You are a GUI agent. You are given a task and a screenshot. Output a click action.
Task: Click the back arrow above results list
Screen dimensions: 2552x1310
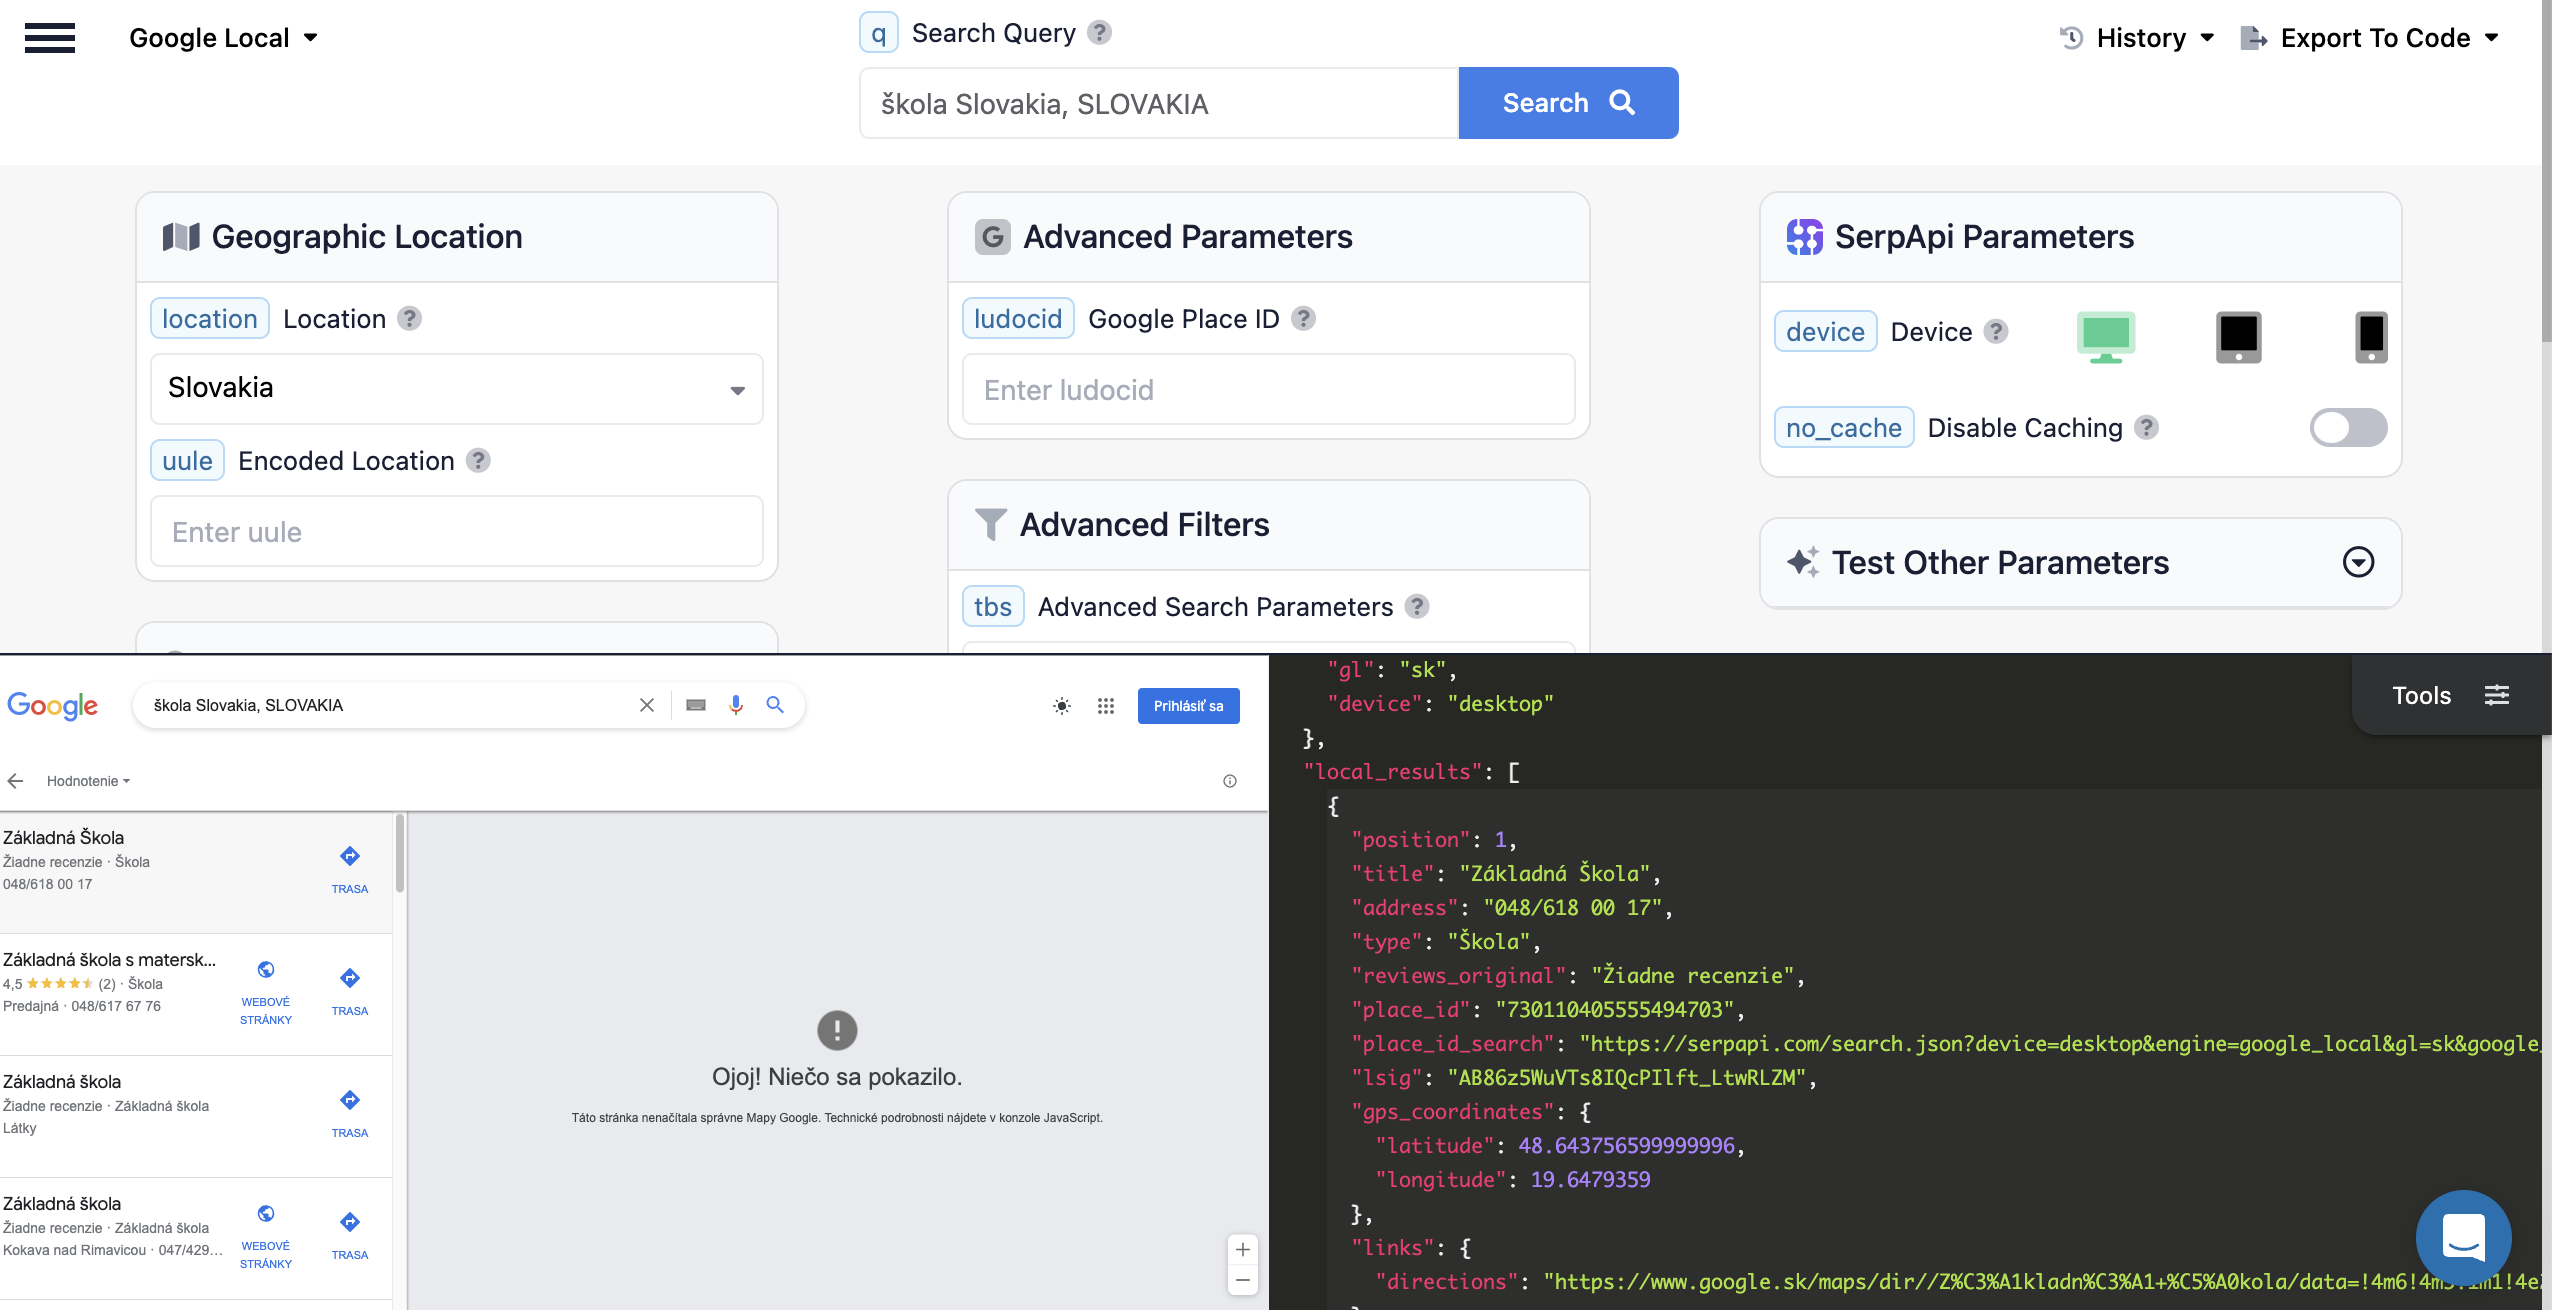click(x=16, y=781)
